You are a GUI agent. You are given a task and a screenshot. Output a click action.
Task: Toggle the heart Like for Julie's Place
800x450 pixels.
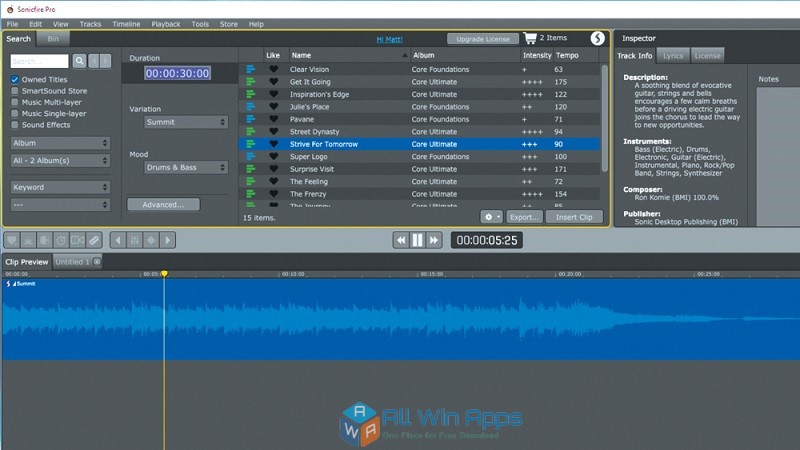pyautogui.click(x=274, y=107)
